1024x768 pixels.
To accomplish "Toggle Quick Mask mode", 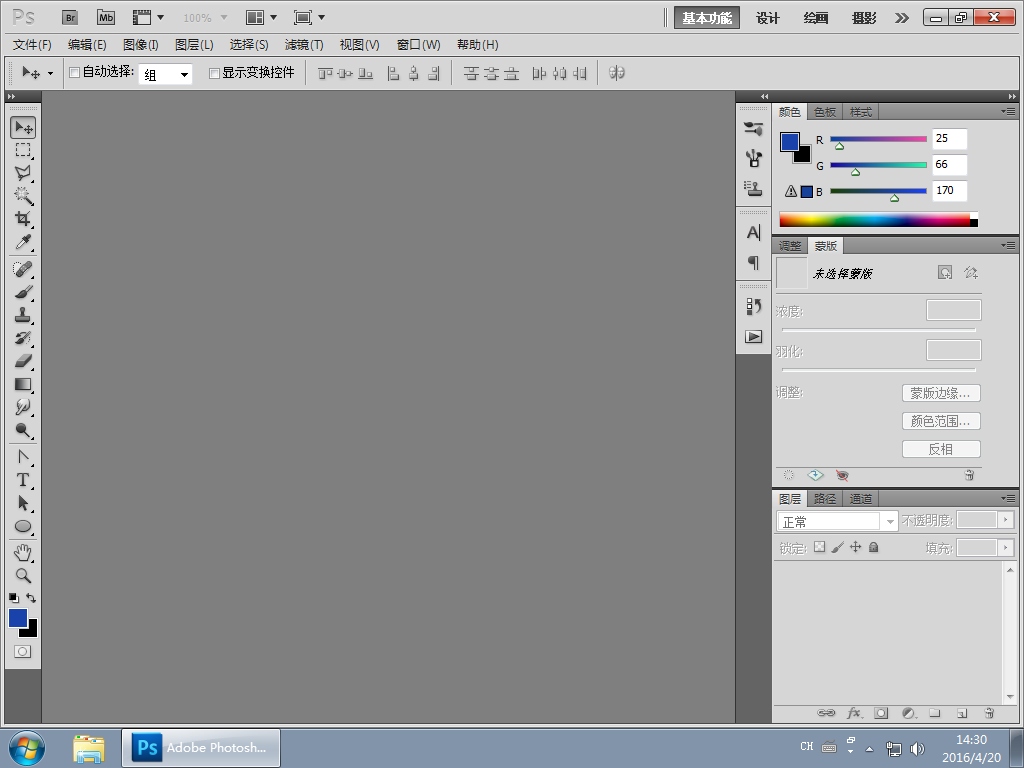I will click(x=23, y=651).
